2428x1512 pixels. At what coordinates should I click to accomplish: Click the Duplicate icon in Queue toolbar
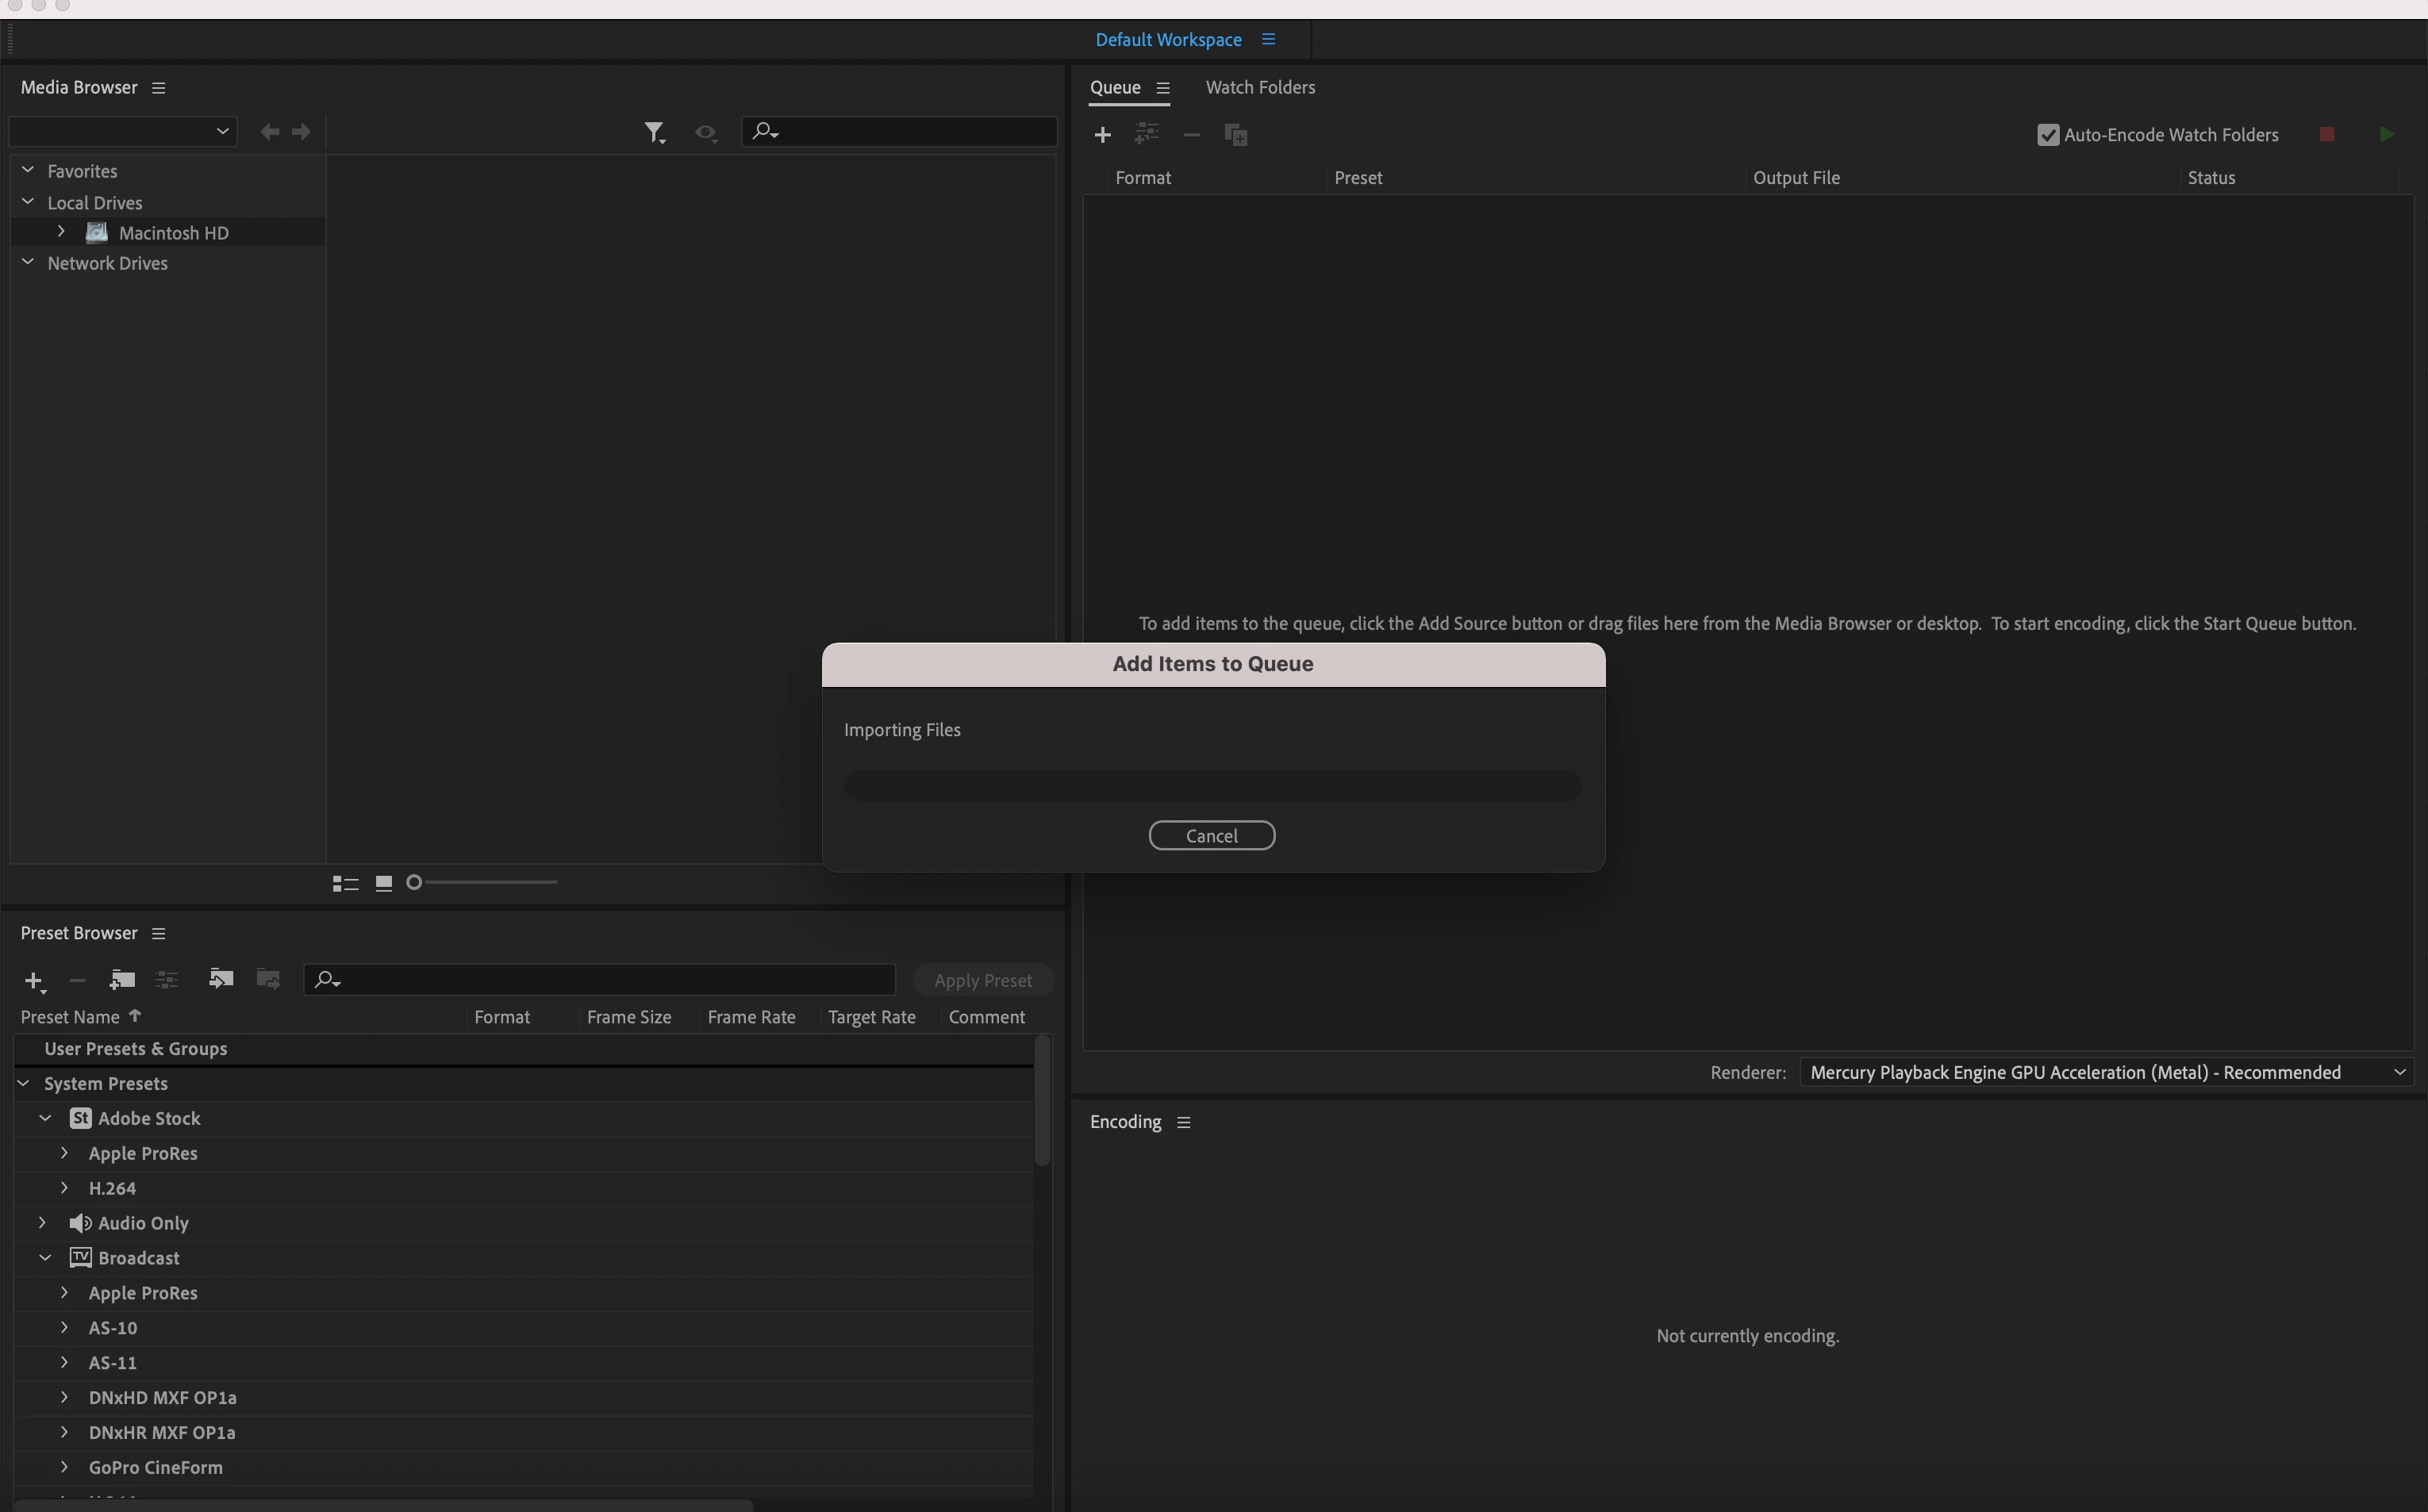(1236, 135)
